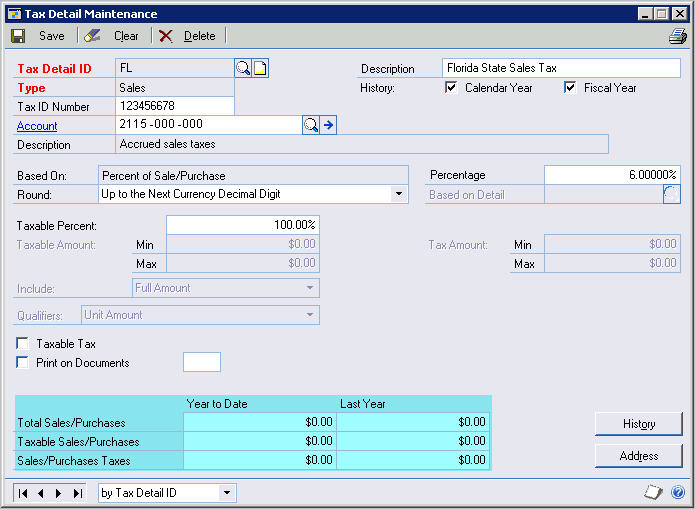Click the note icon beside Tax Detail ID

coord(260,68)
